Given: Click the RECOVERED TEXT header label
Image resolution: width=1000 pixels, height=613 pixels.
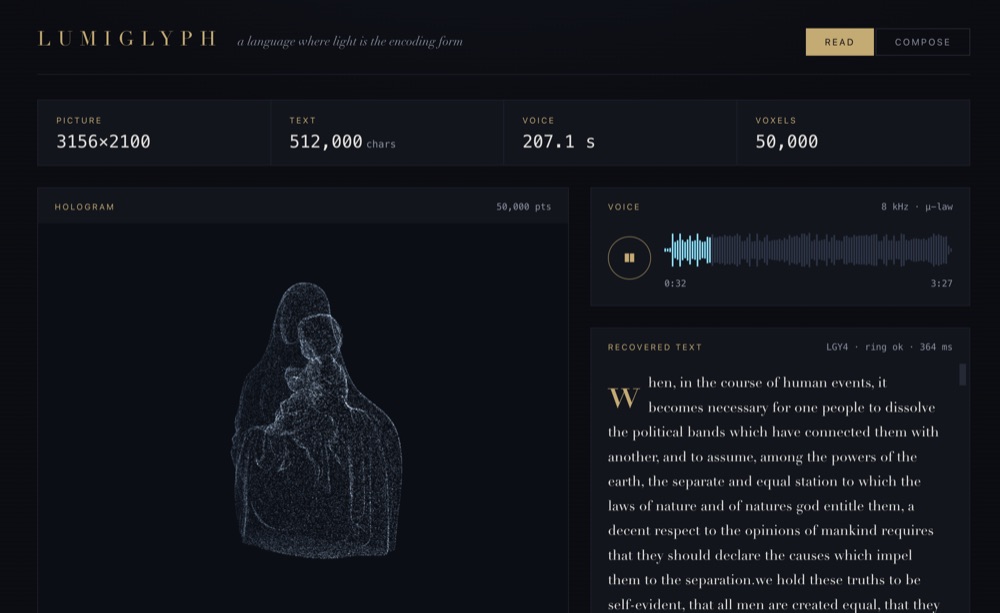Looking at the screenshot, I should pos(654,347).
